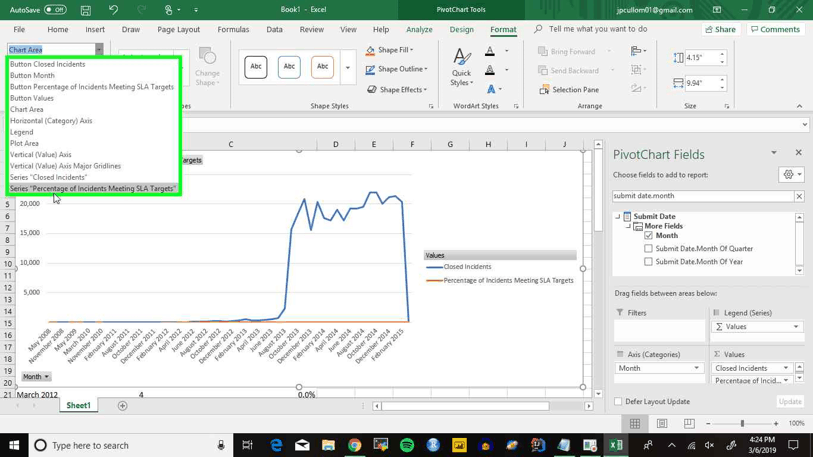Open Shape Fill paint bucket
Image resolution: width=814 pixels, height=457 pixels.
tap(370, 50)
